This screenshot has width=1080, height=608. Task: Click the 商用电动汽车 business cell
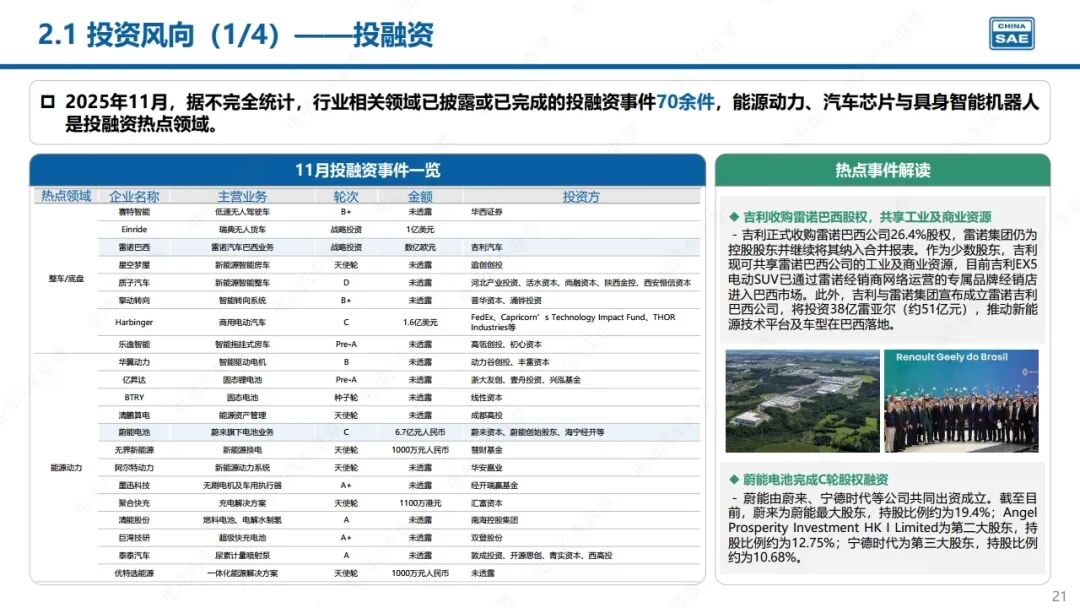click(242, 322)
